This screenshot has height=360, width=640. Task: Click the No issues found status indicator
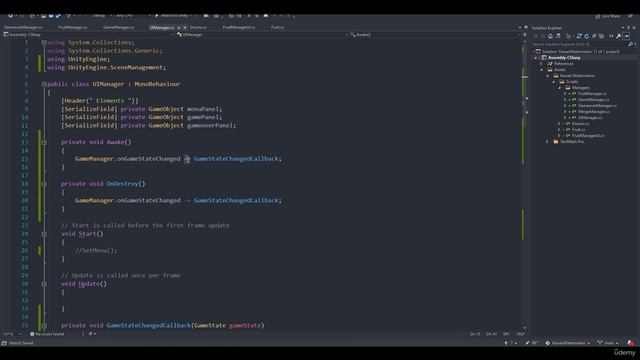pos(47,334)
